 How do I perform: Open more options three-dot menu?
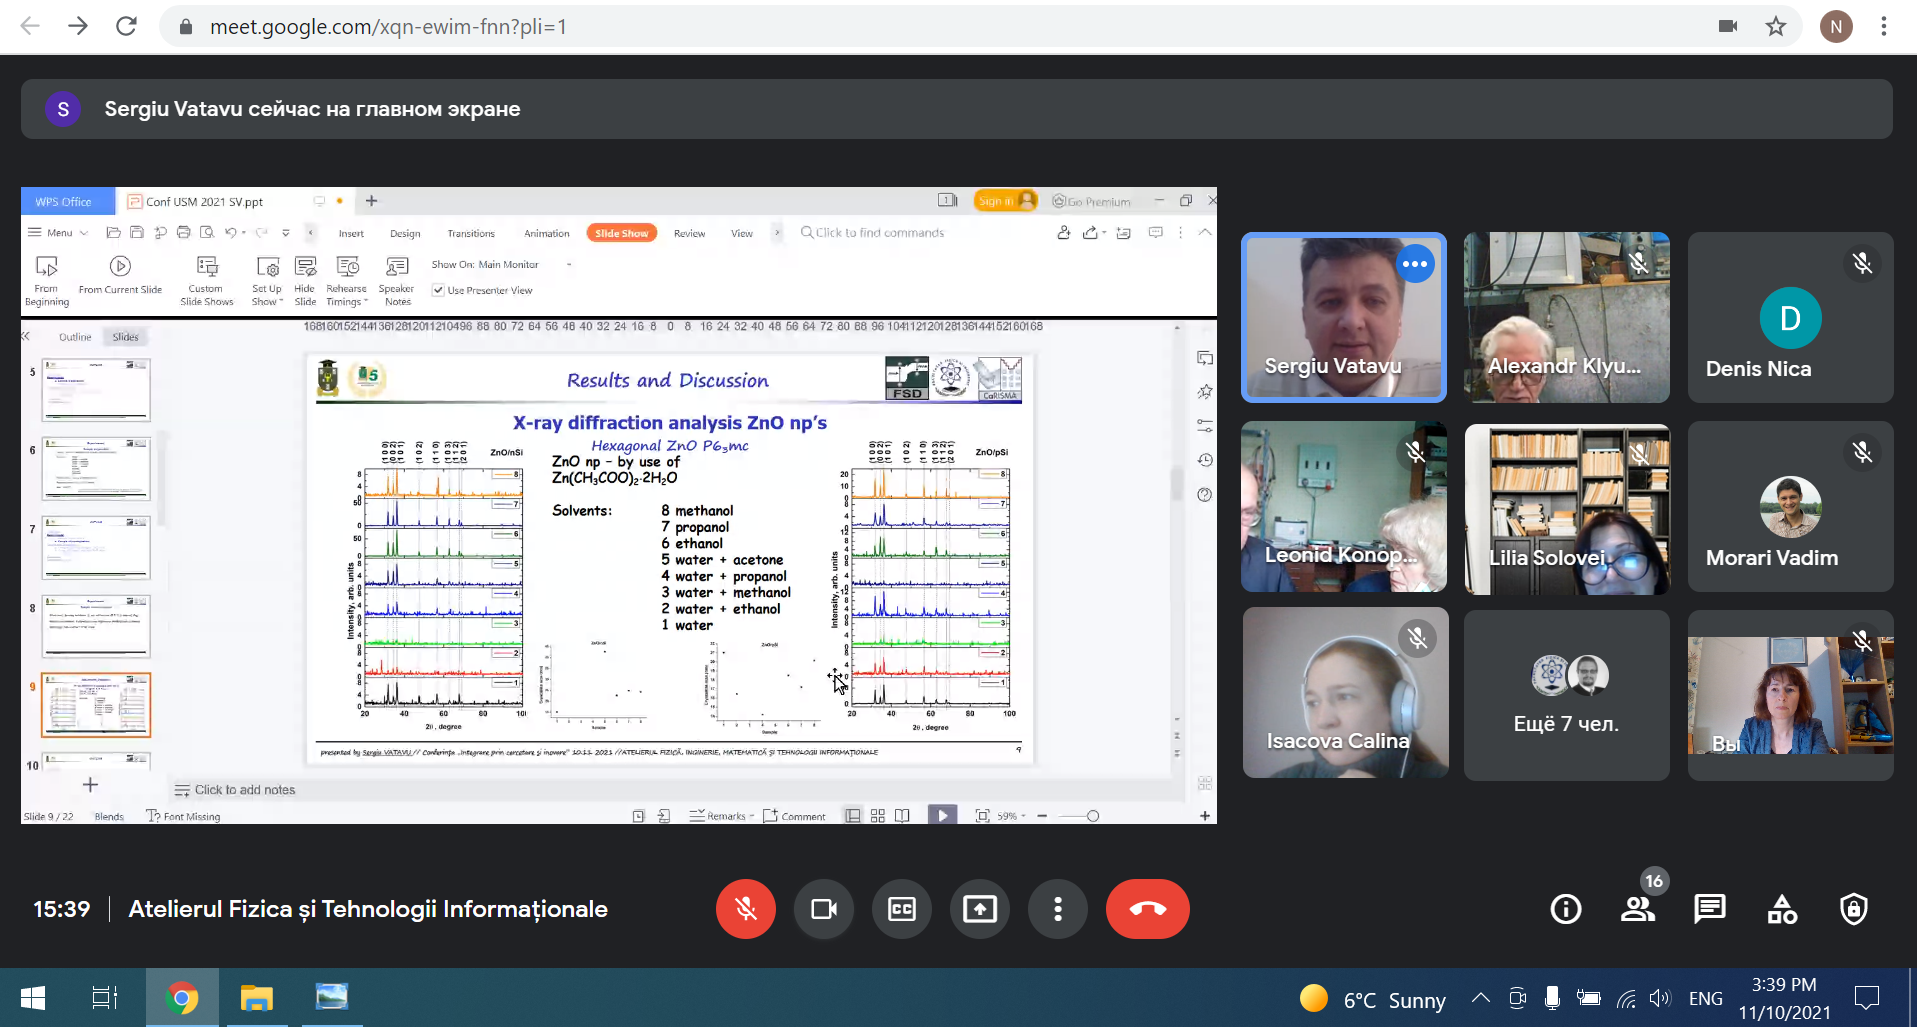click(x=1057, y=909)
